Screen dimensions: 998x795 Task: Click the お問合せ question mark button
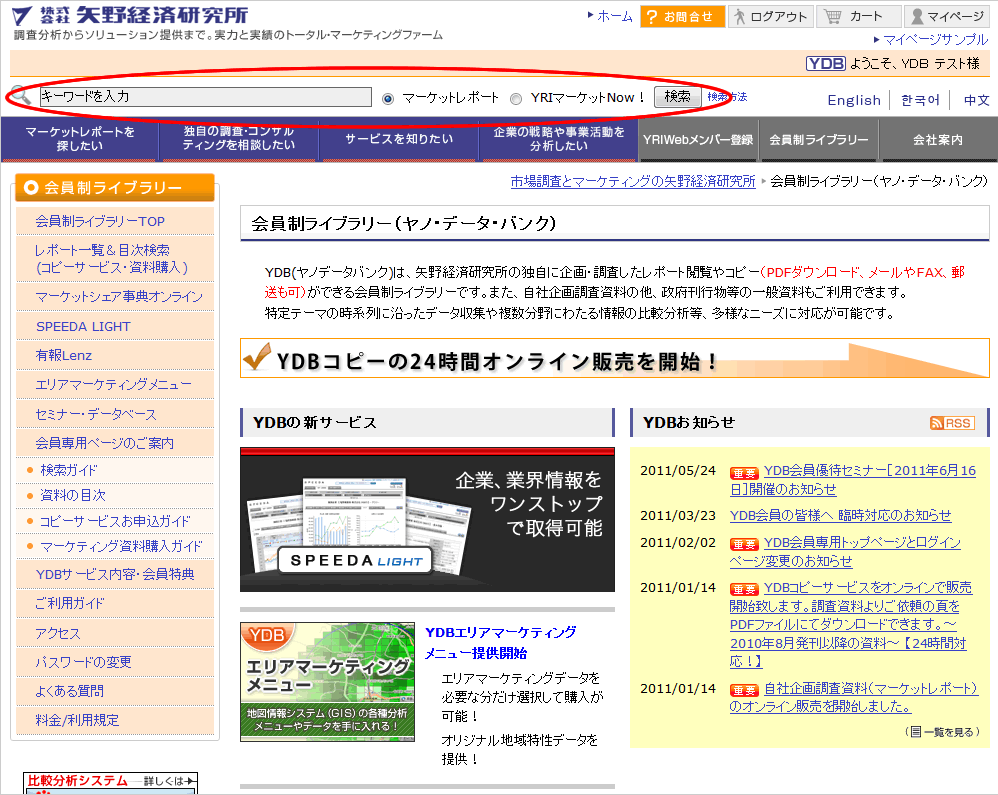pyautogui.click(x=680, y=17)
